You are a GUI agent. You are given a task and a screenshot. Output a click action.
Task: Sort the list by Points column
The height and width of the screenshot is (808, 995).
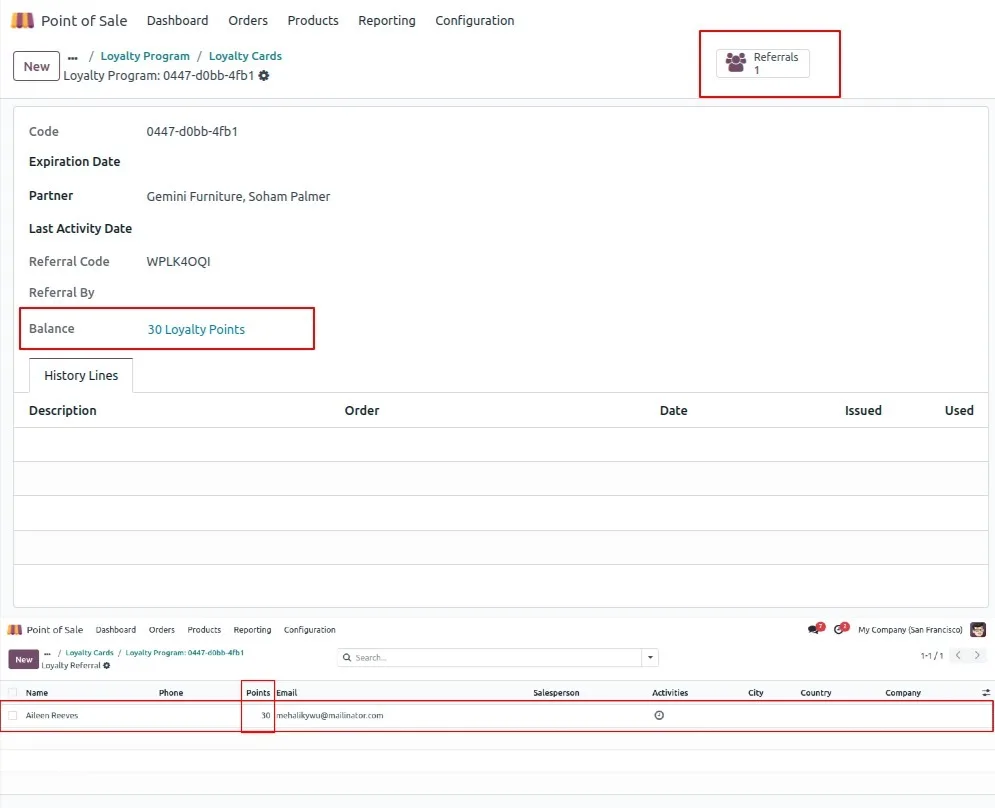258,692
